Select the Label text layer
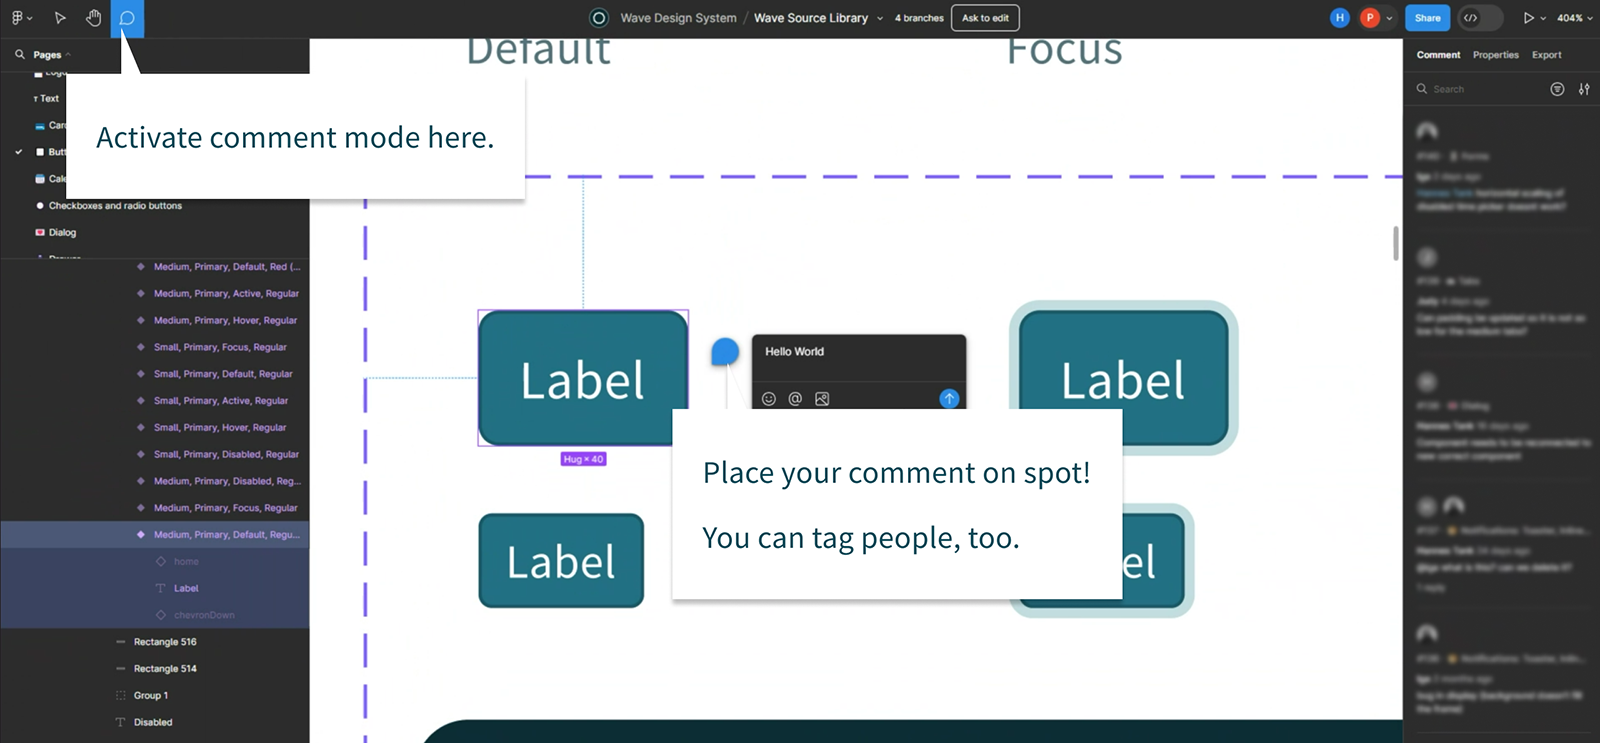 click(186, 588)
